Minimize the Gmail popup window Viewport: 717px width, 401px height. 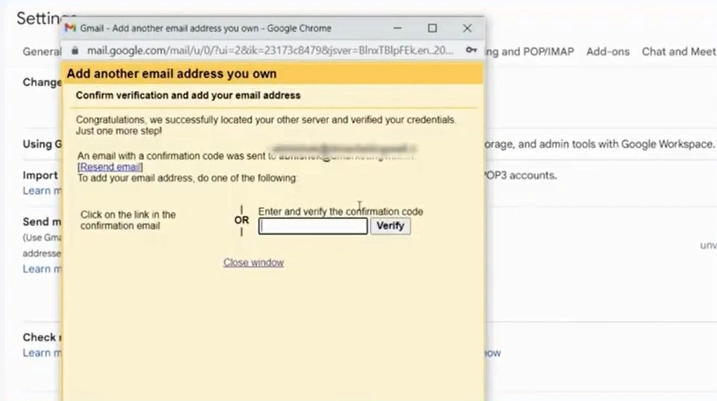pyautogui.click(x=397, y=28)
